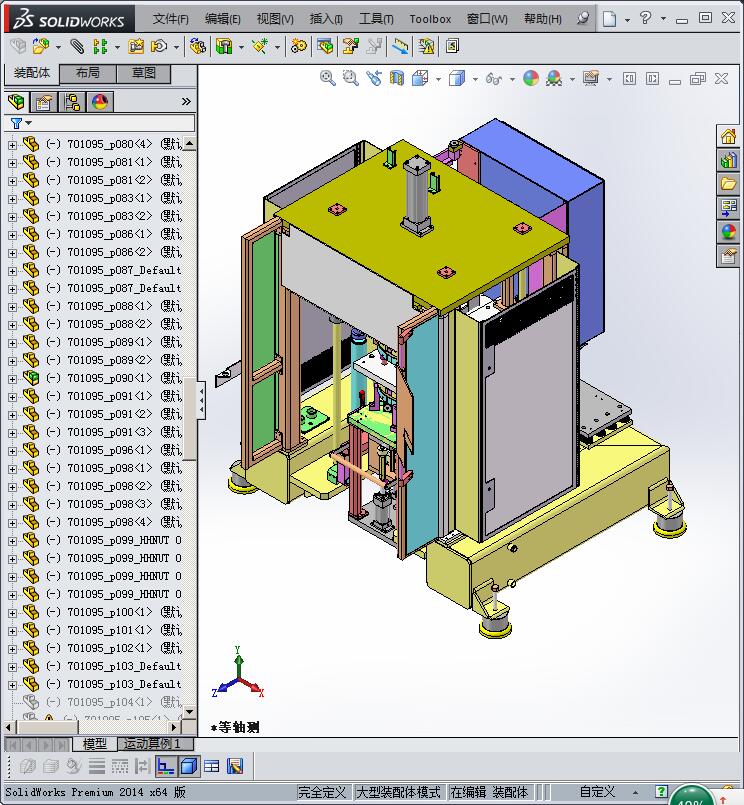Open the Toolbox menu
This screenshot has width=744, height=805.
(x=430, y=19)
